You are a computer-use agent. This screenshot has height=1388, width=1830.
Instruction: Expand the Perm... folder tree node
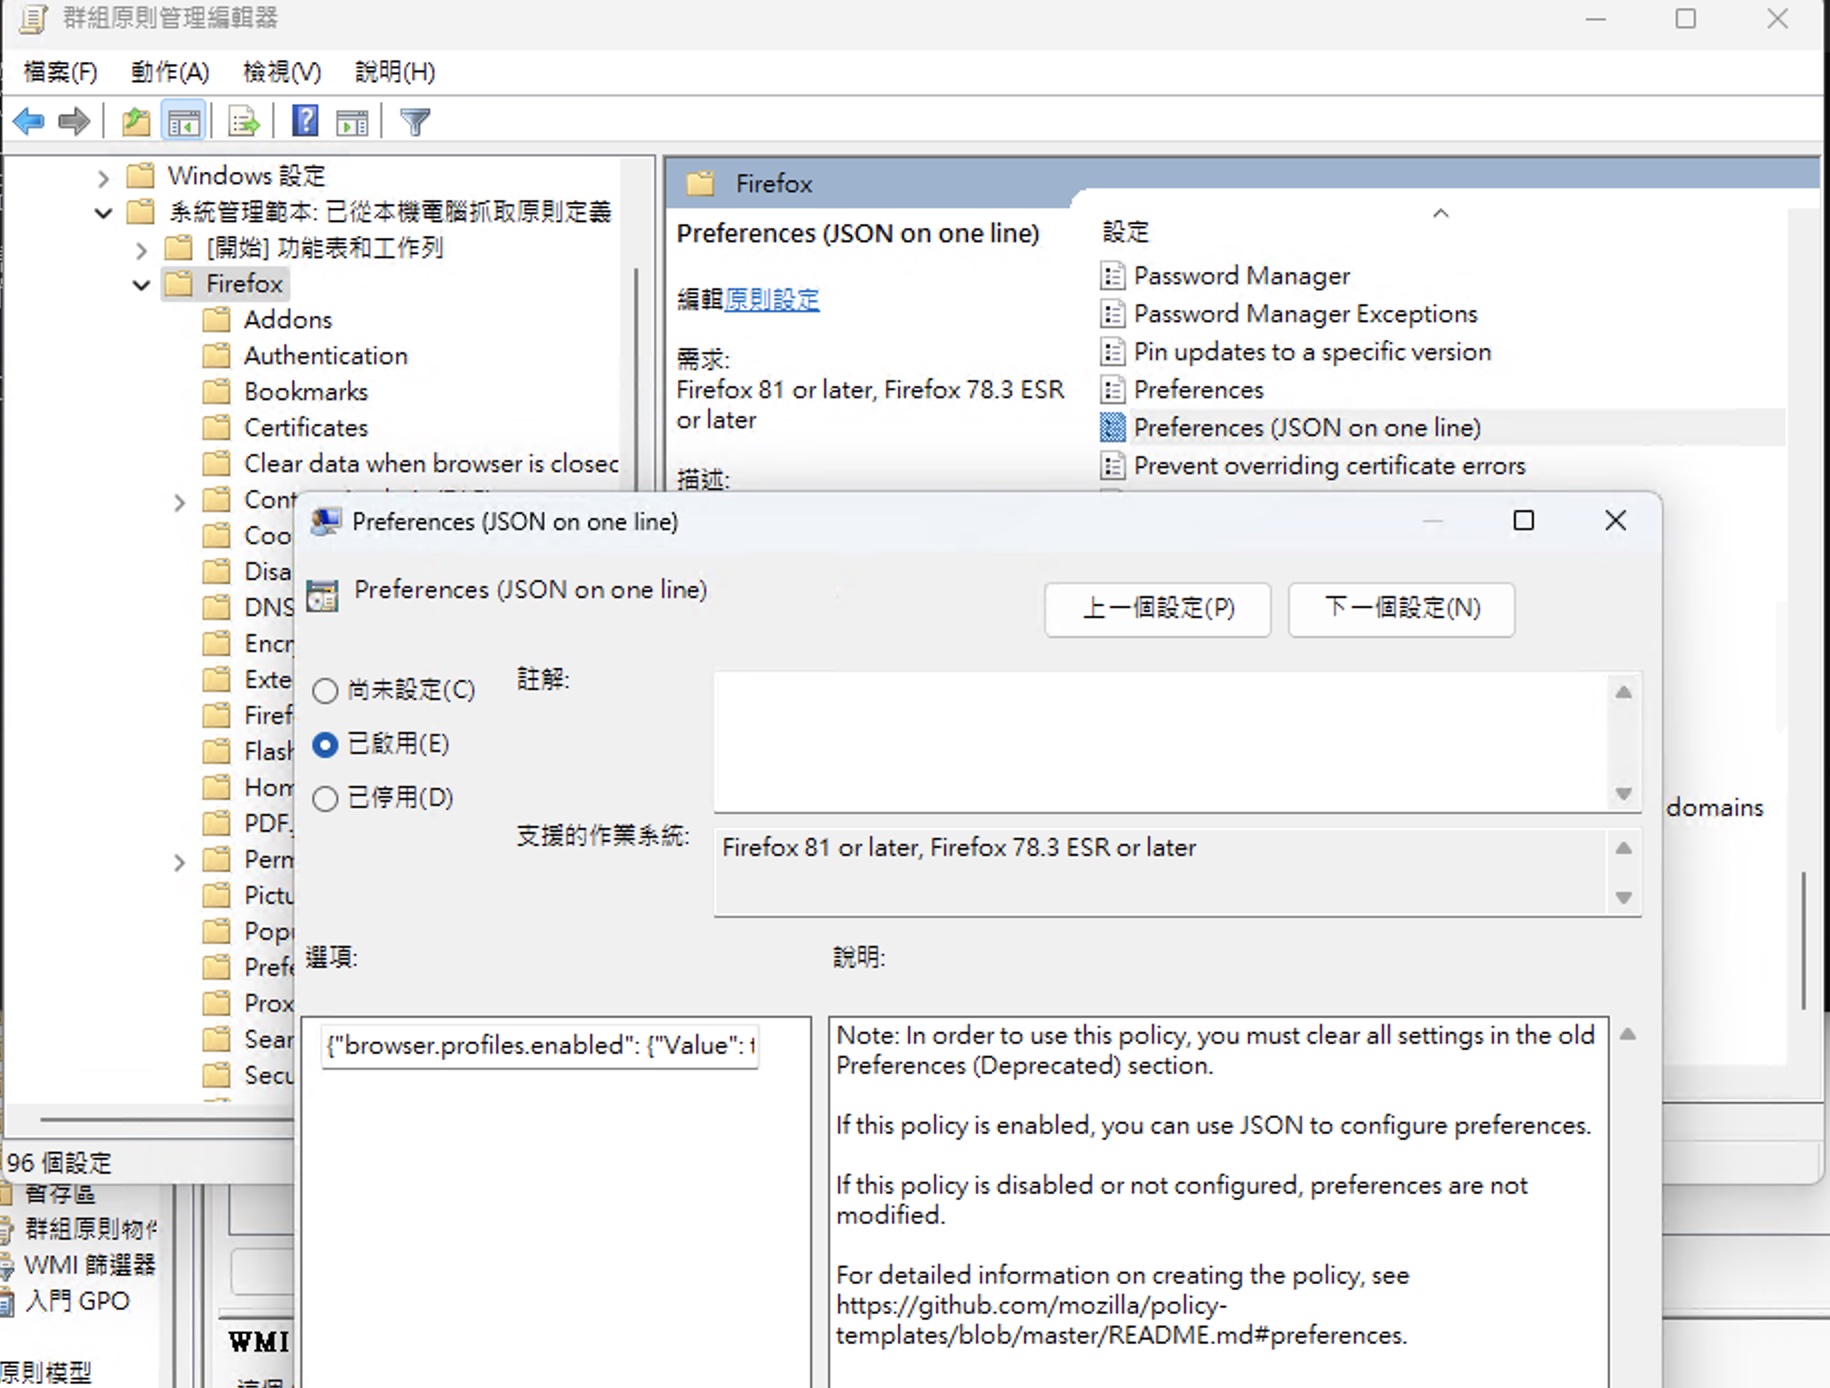coord(179,862)
